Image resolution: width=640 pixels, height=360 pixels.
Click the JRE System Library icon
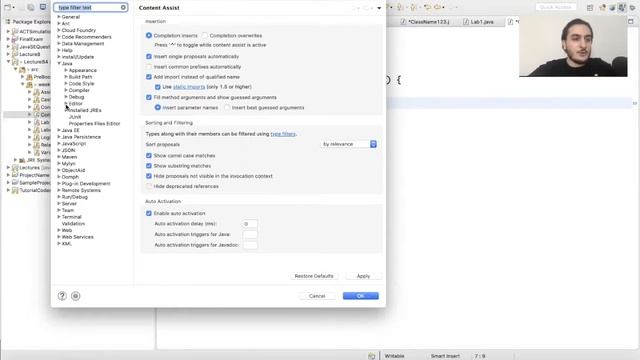pyautogui.click(x=22, y=160)
